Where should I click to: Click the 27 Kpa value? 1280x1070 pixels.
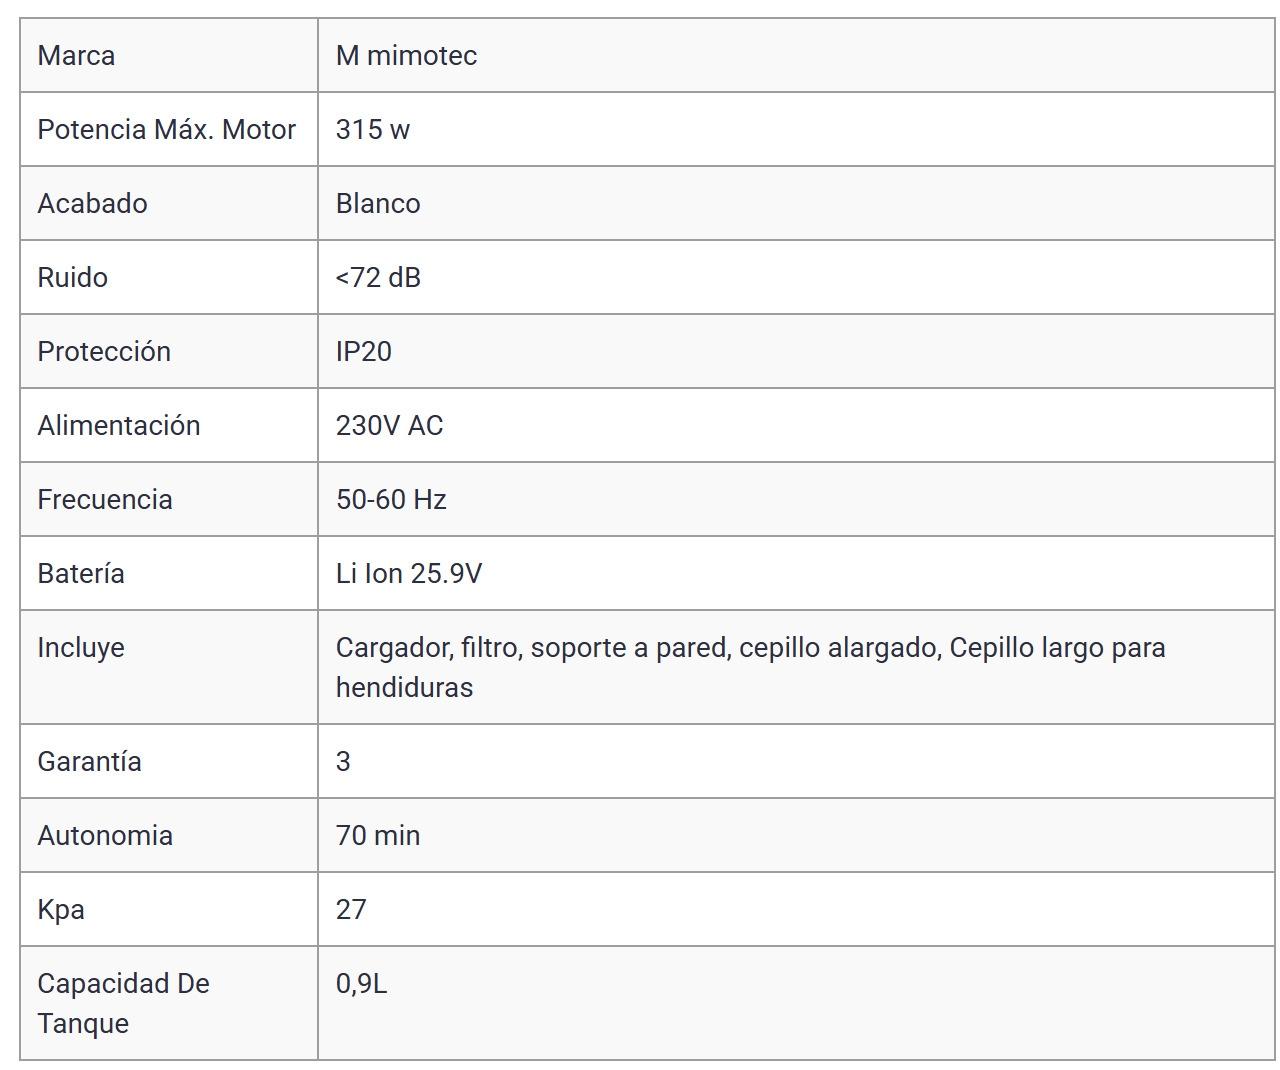tap(351, 909)
